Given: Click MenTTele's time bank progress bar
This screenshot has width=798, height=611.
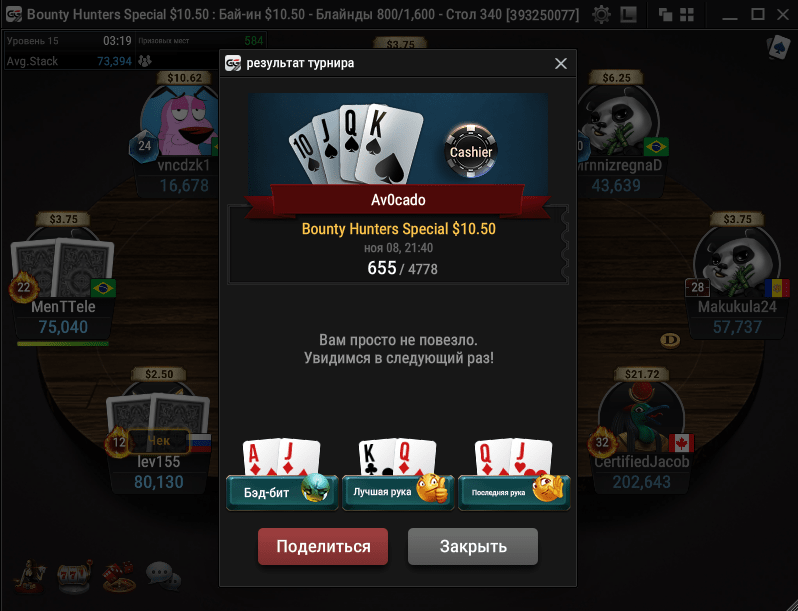Looking at the screenshot, I should 63,344.
